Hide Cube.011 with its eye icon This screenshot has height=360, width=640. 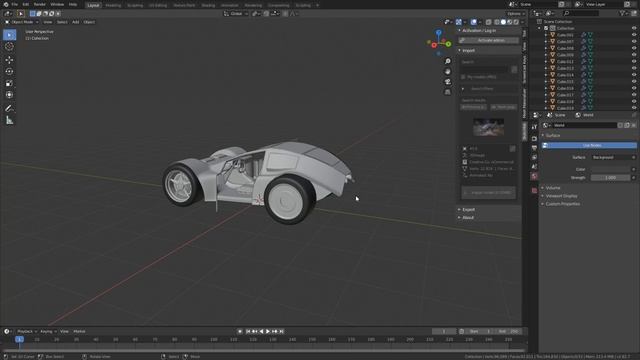click(x=634, y=62)
